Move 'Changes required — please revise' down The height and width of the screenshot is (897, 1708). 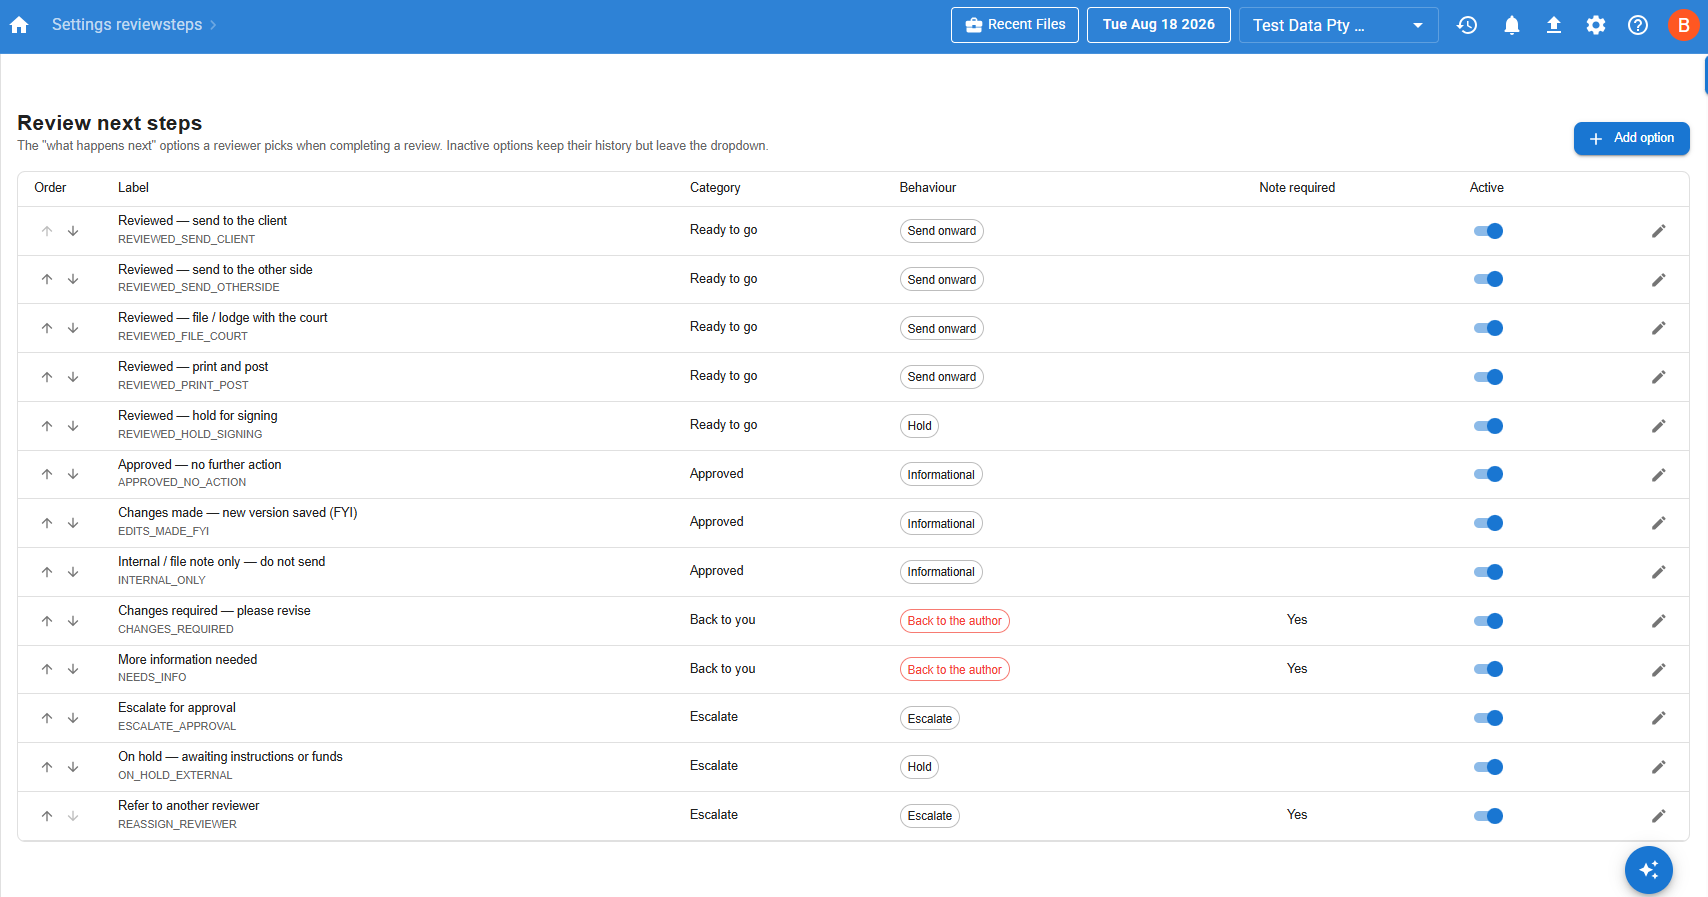click(73, 621)
